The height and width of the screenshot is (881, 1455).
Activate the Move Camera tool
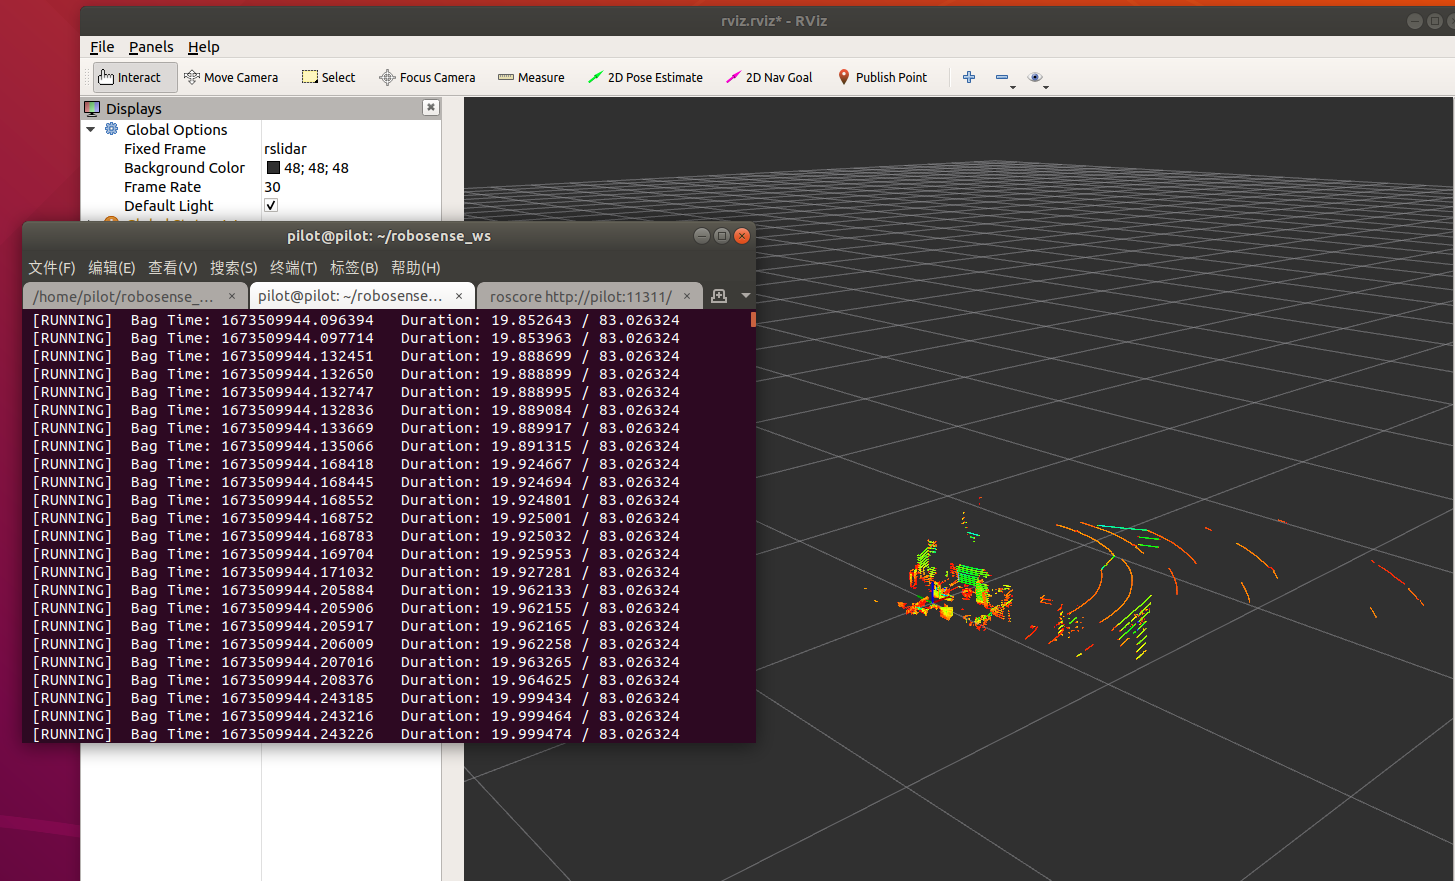(x=231, y=77)
